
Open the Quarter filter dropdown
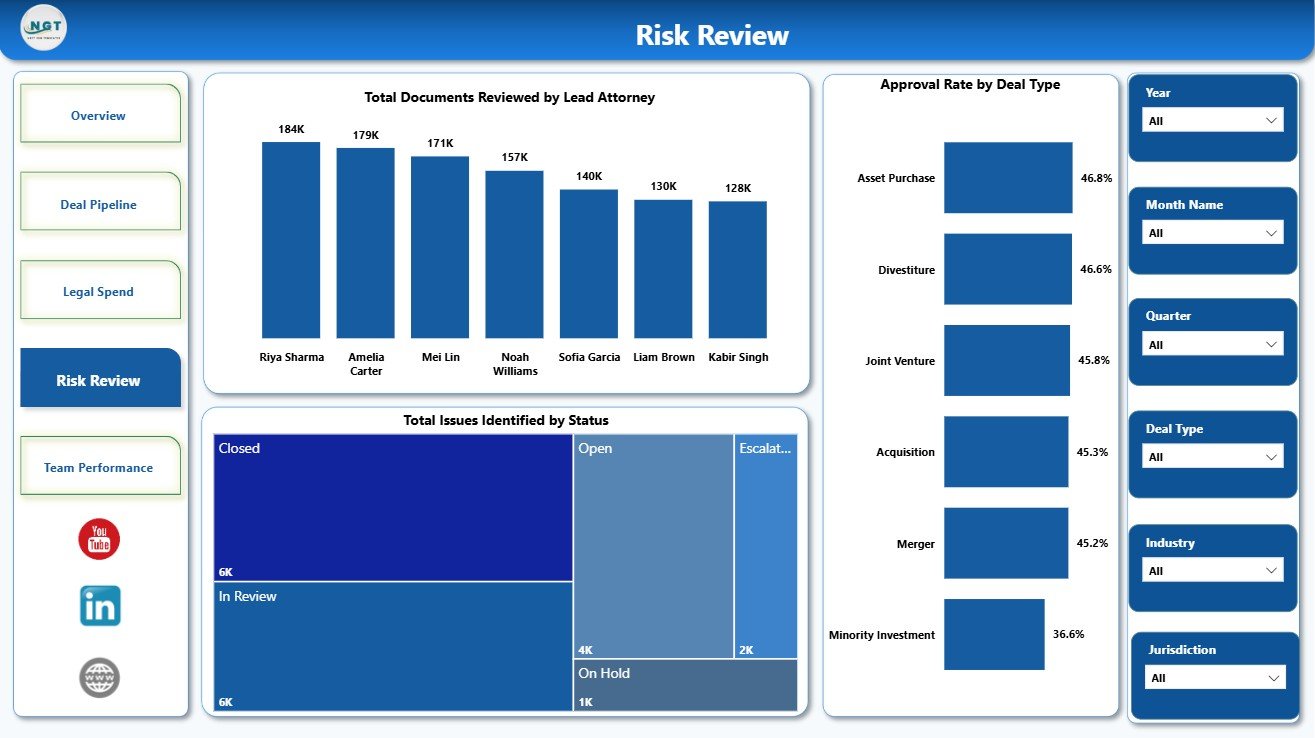(x=1212, y=345)
